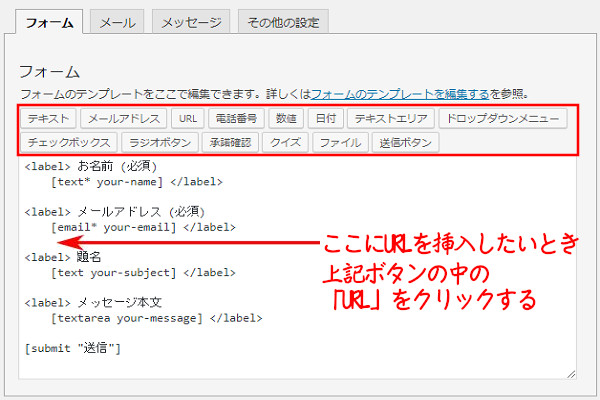Click the <label> お名前 (必須) line
Screen dimensions: 600x400
(91, 167)
